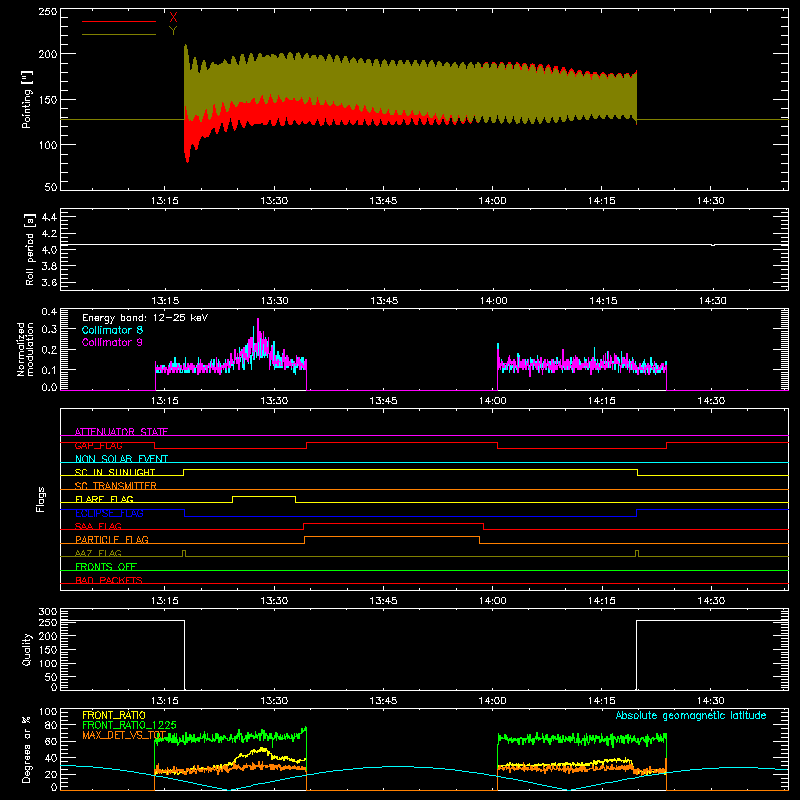This screenshot has height=800, width=800.
Task: Select the GAP_FLAG label
Action: pyautogui.click(x=98, y=445)
